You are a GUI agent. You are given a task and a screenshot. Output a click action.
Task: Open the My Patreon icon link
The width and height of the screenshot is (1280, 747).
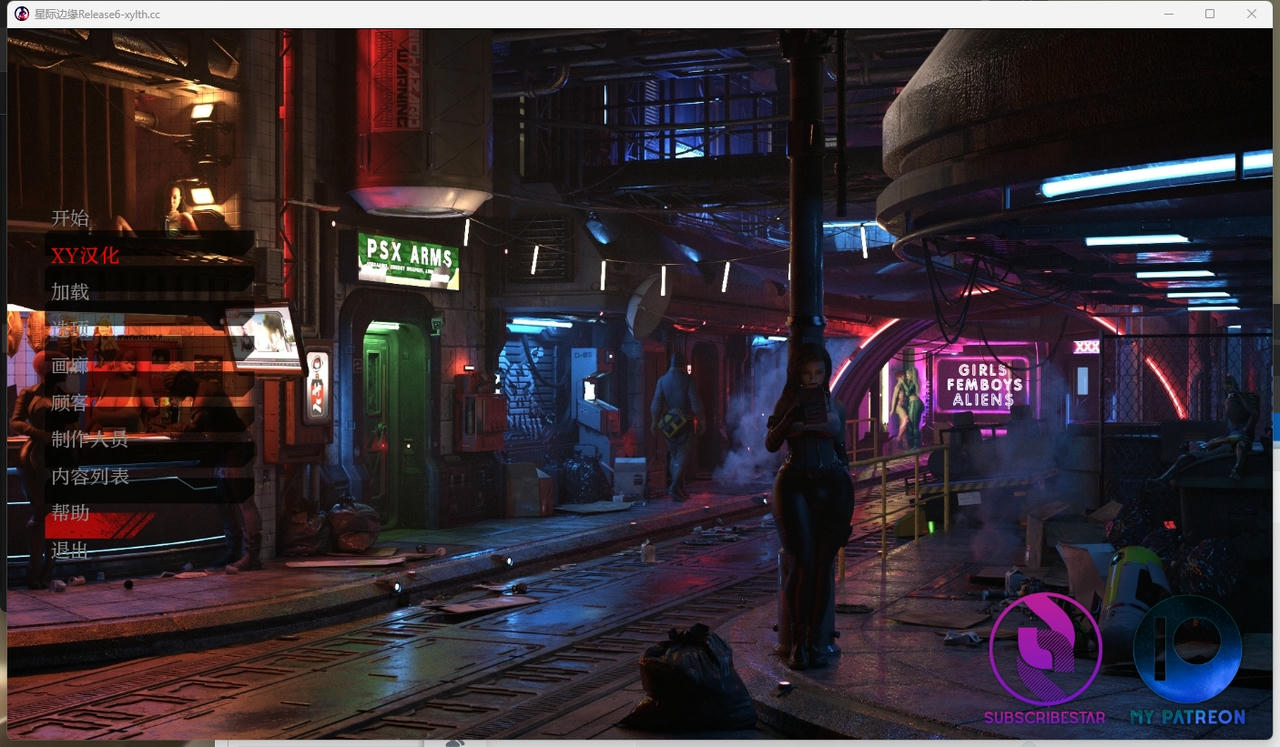[x=1187, y=649]
